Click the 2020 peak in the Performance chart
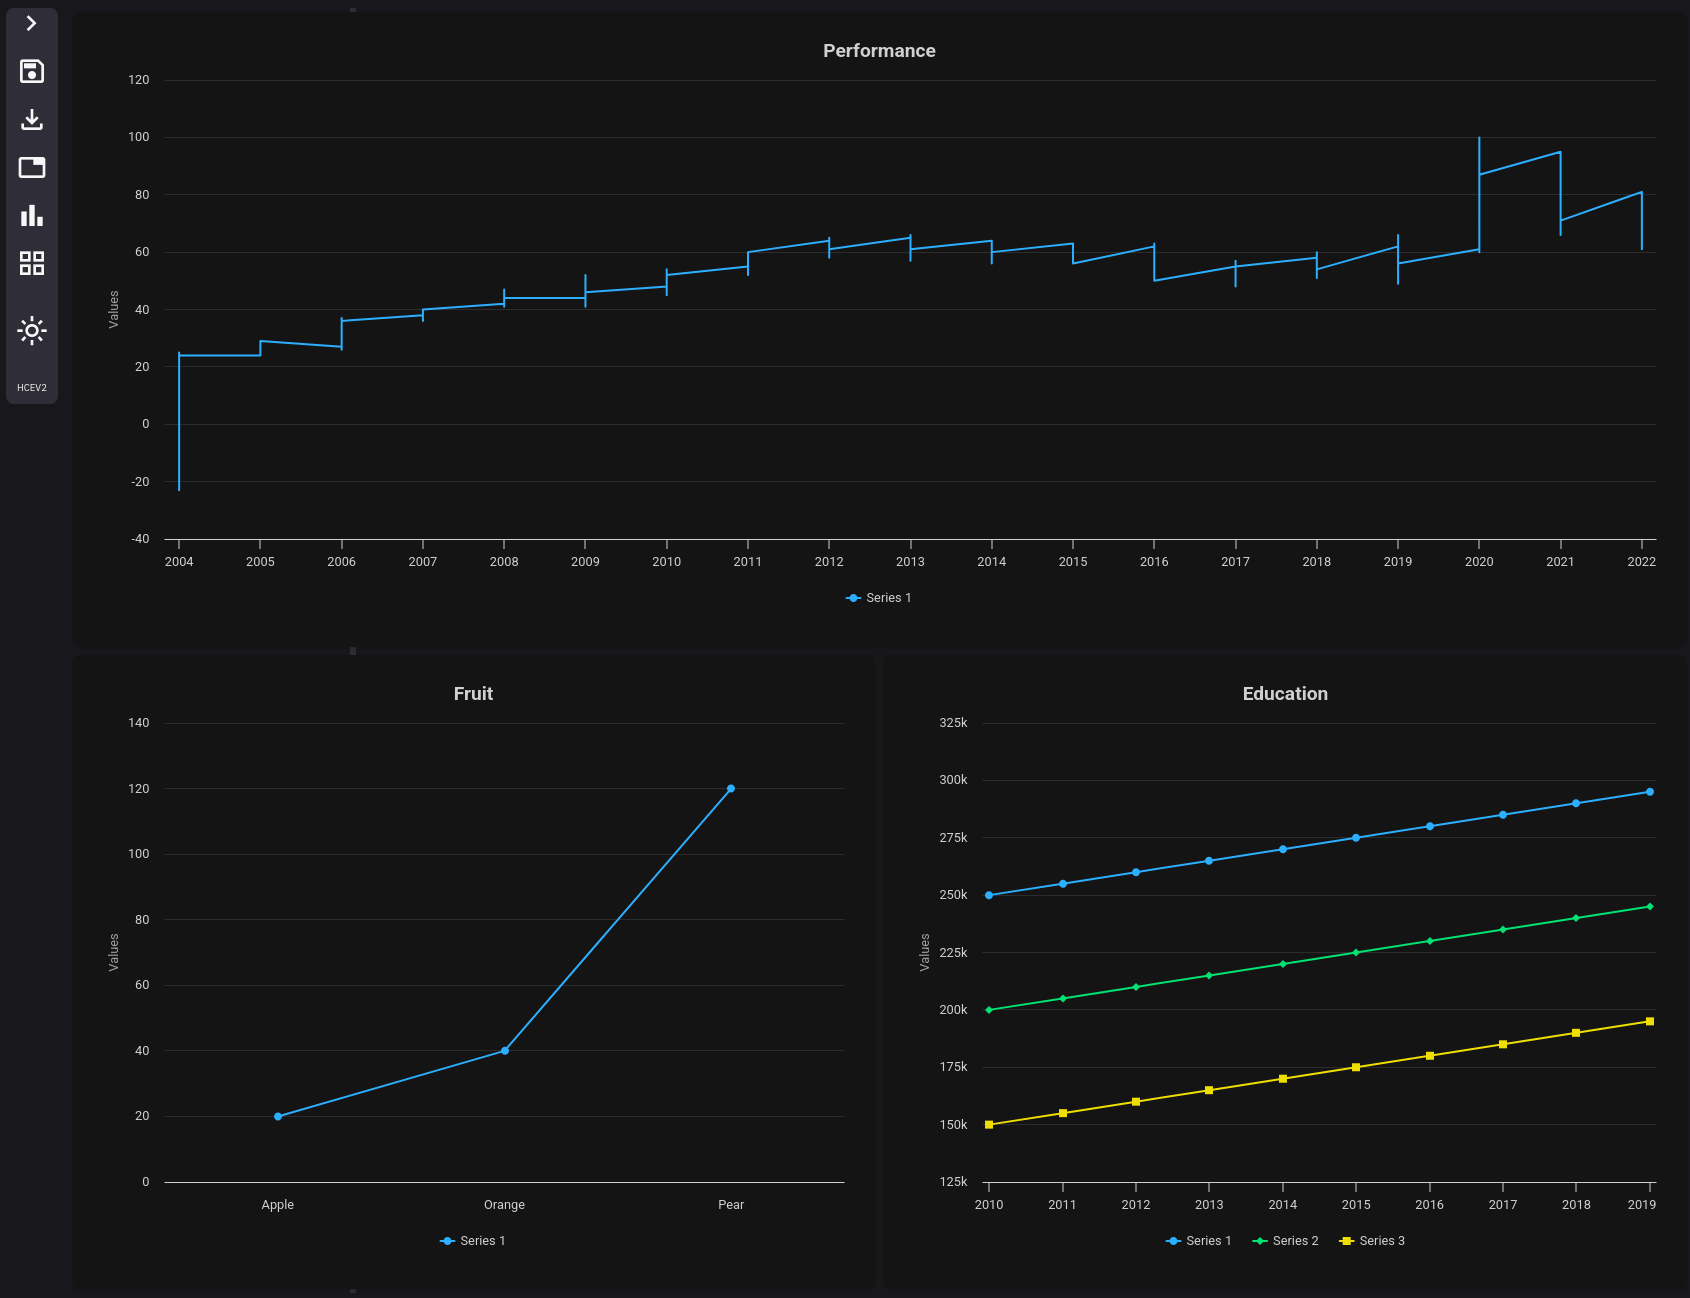Screen dimensions: 1690x1298 (x=1478, y=139)
